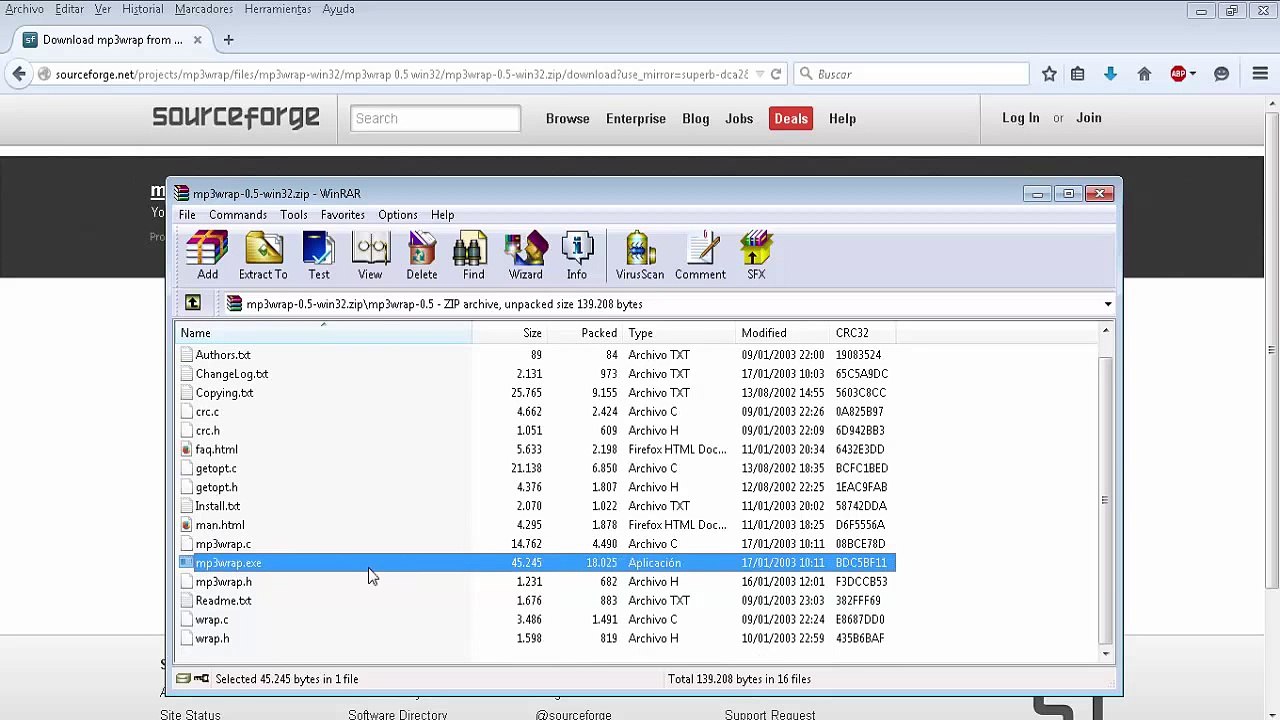Screen dimensions: 1280x720
Task: Click the Adblock Plus icon
Action: click(1178, 74)
